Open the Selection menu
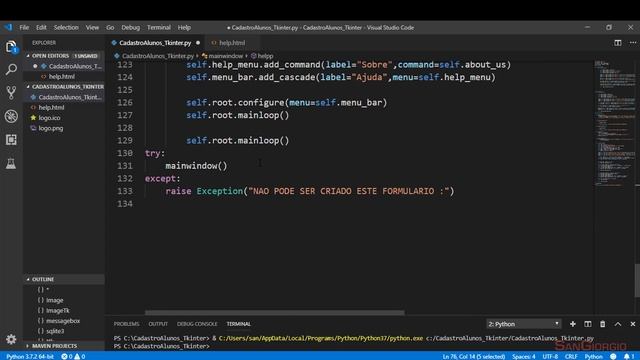The image size is (640, 360). (x=66, y=27)
